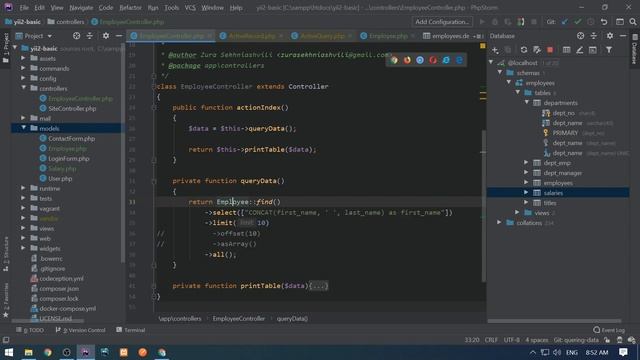
Task: Toggle the read-only lock icon in status bar
Action: pyautogui.click(x=607, y=340)
